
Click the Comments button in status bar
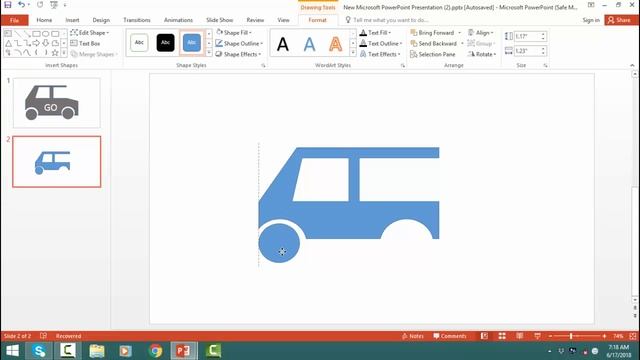coord(450,336)
